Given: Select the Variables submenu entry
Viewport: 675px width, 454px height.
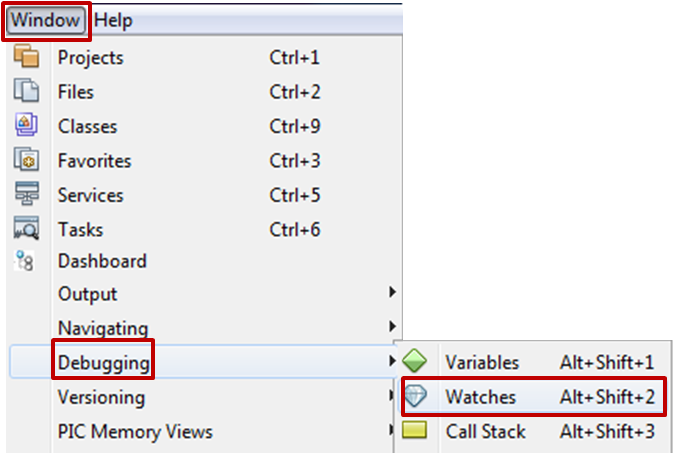Looking at the screenshot, I should coord(482,362).
